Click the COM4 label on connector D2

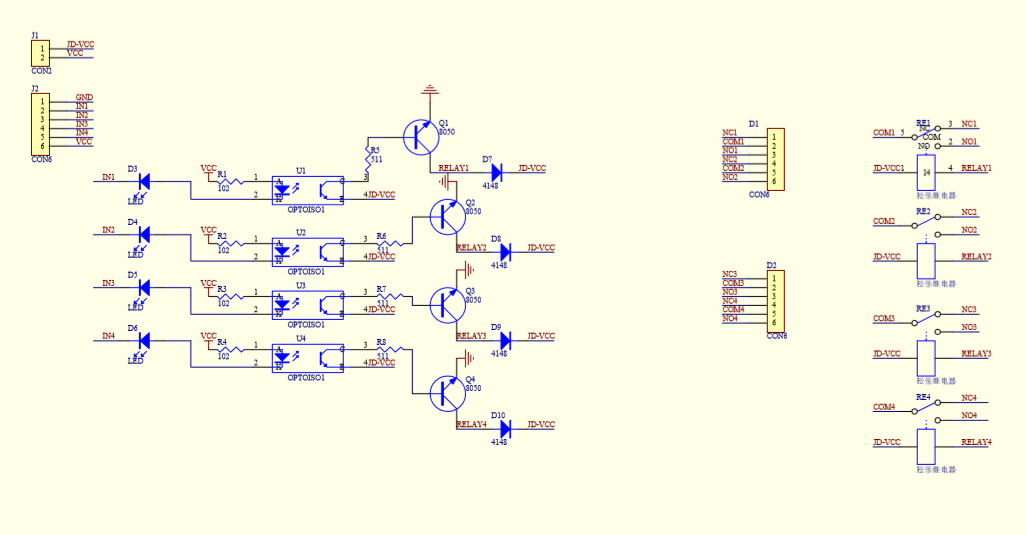(734, 309)
